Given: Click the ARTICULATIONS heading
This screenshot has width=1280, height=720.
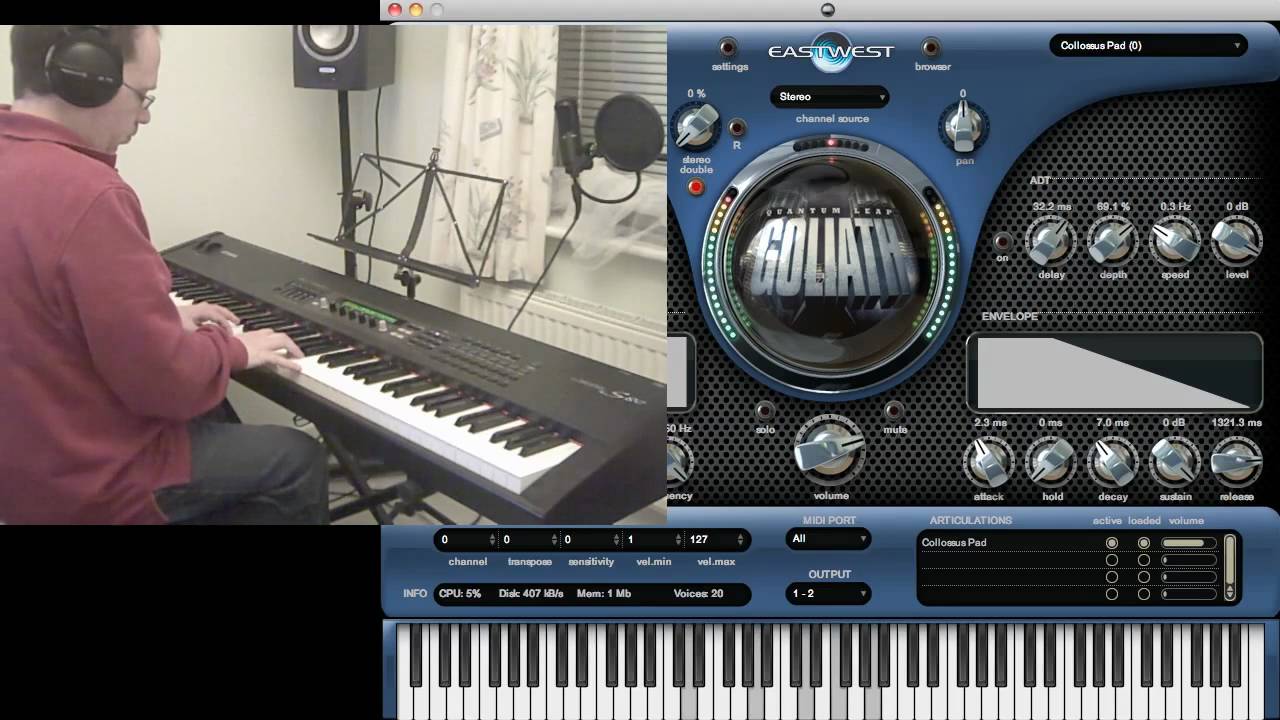Looking at the screenshot, I should click(970, 520).
